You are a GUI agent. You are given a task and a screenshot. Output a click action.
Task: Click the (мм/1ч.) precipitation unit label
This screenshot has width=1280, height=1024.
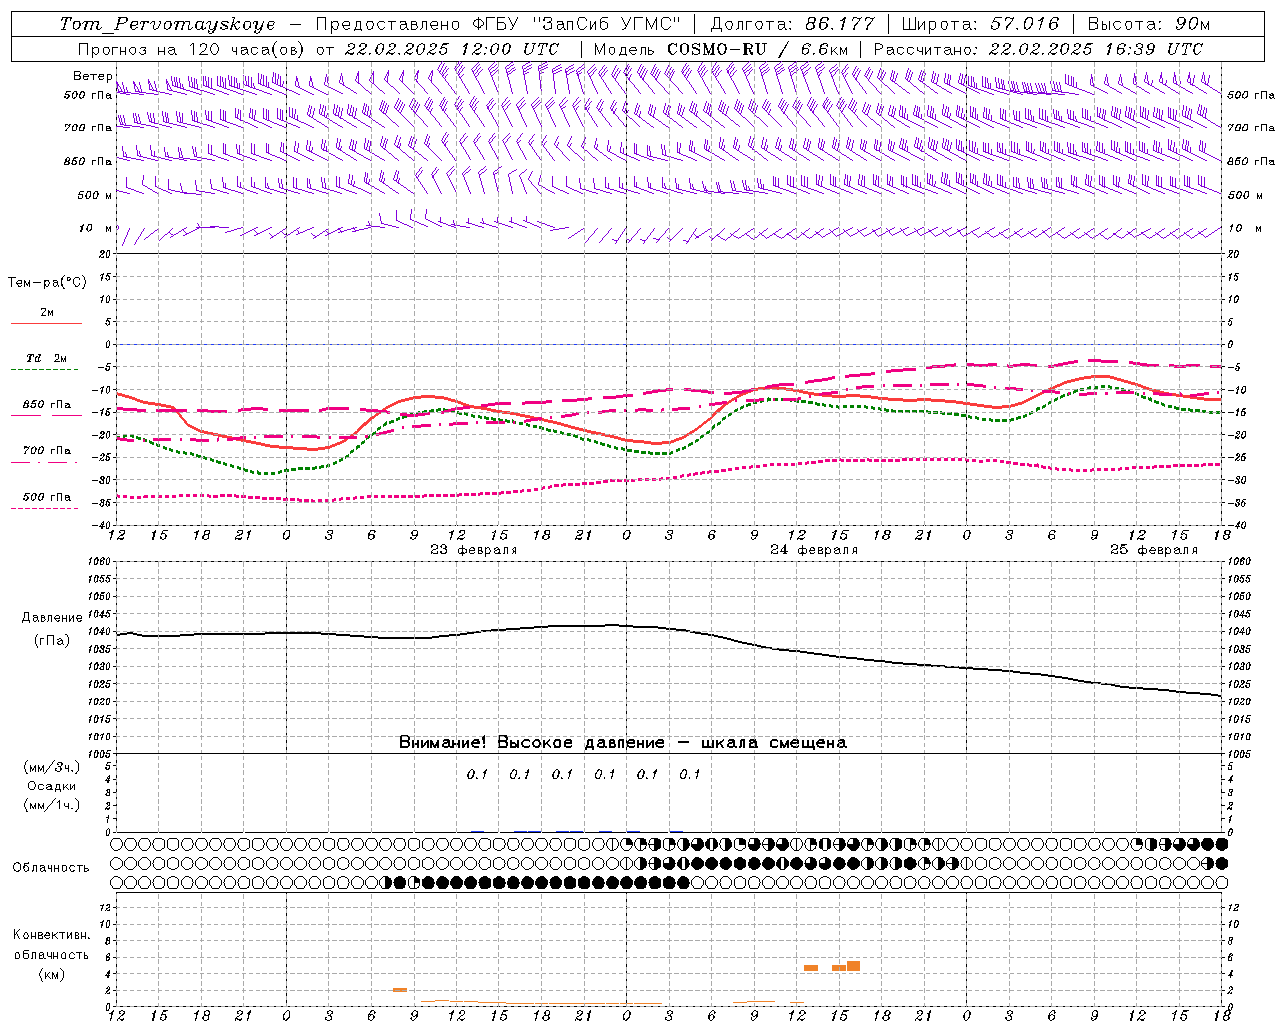click(52, 805)
